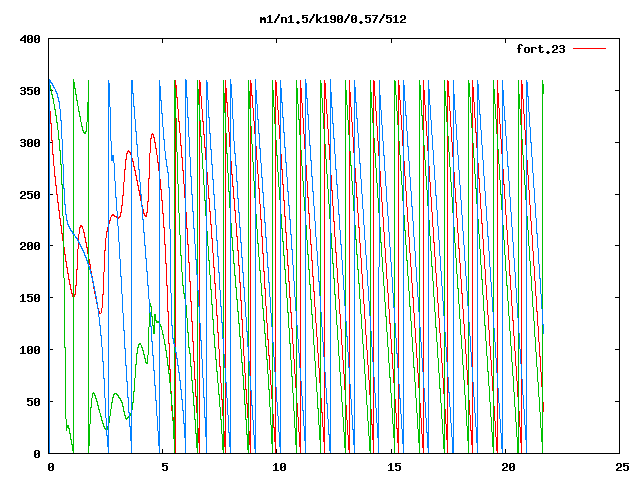This screenshot has height=480, width=640.
Task: Click y-axis label 200
Action: [30, 246]
